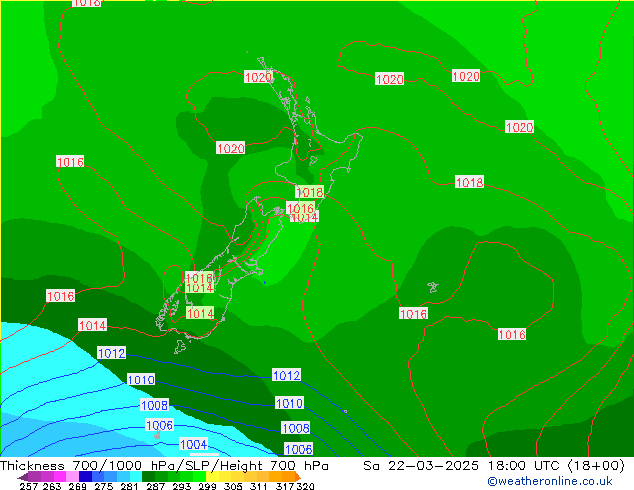Select the first yellow swatch after lime green
The height and width of the screenshot is (490, 634).
click(x=212, y=476)
